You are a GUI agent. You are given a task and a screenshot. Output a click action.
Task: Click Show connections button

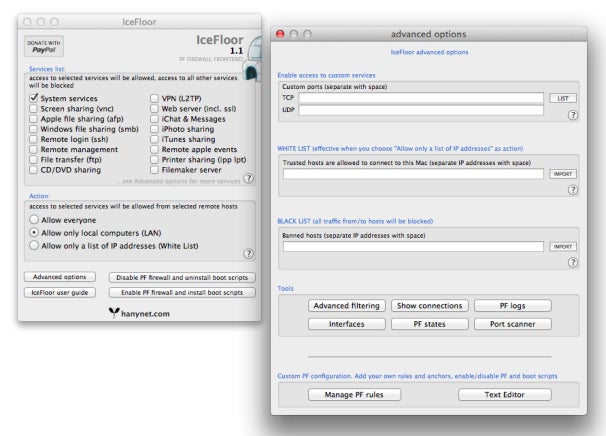point(430,305)
